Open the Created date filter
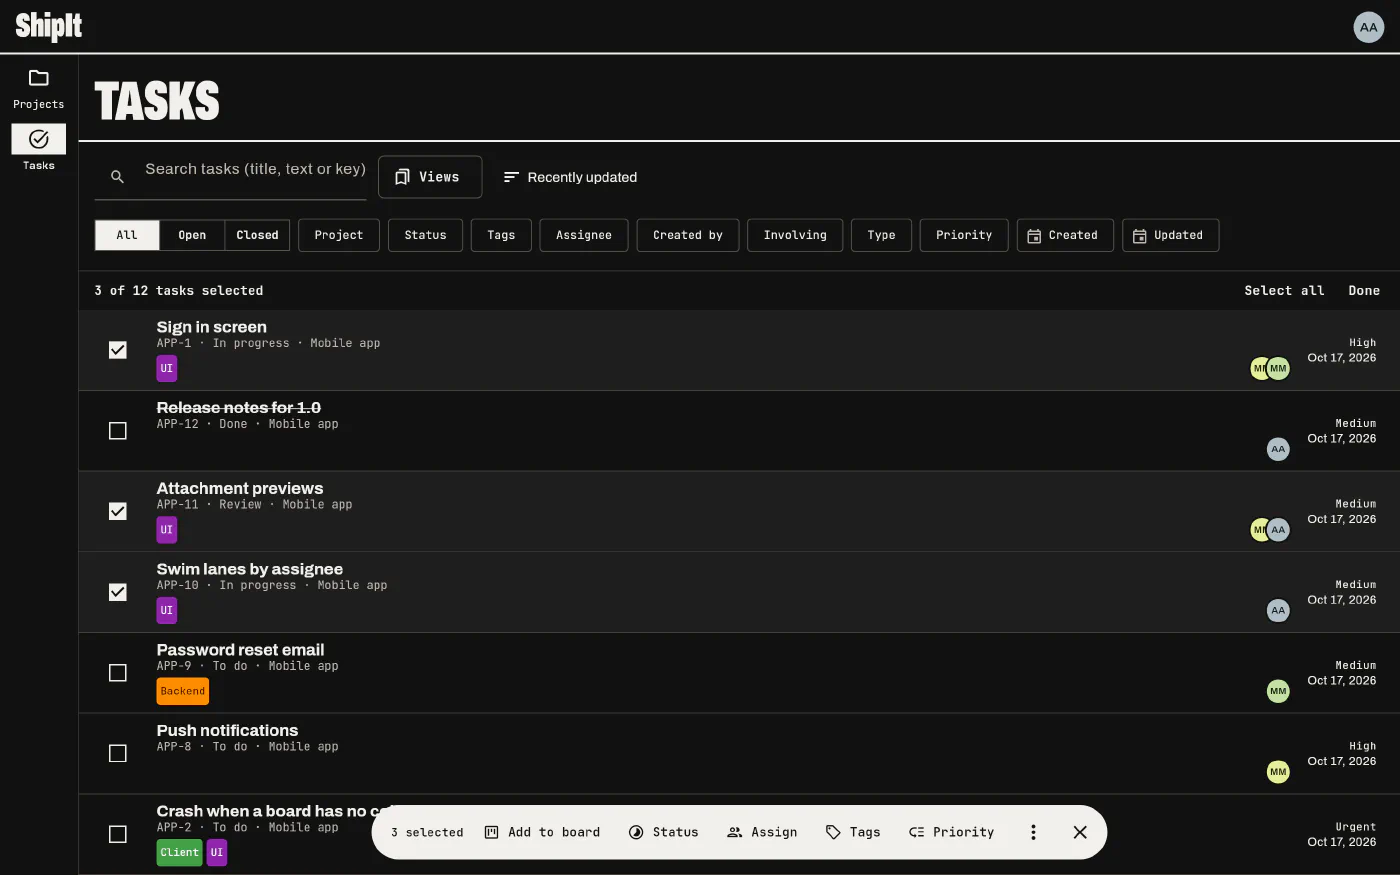This screenshot has height=875, width=1400. [x=1065, y=235]
